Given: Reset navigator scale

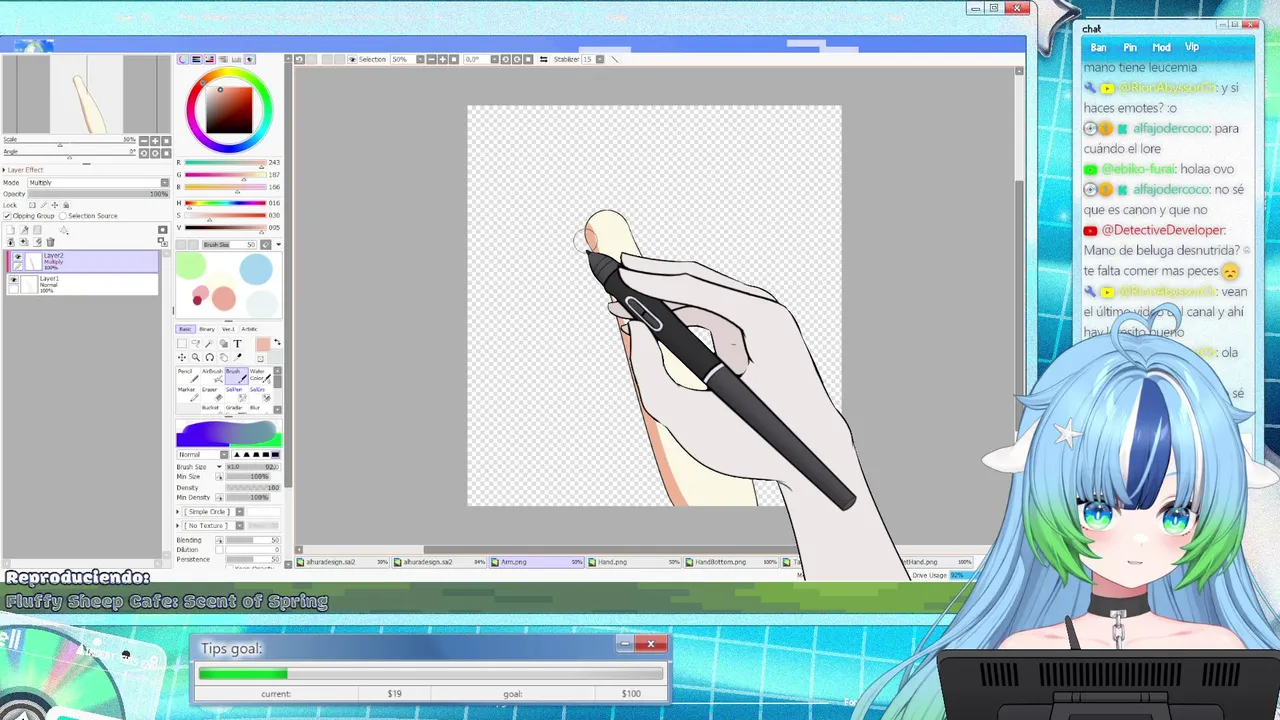Looking at the screenshot, I should click(166, 141).
